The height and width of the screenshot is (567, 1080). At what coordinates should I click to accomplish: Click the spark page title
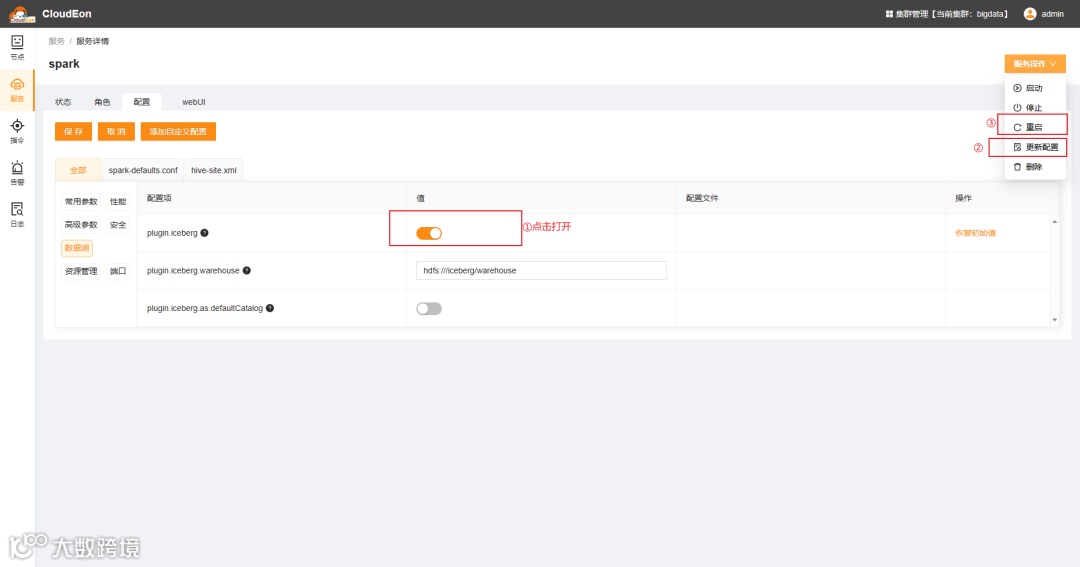click(x=64, y=64)
